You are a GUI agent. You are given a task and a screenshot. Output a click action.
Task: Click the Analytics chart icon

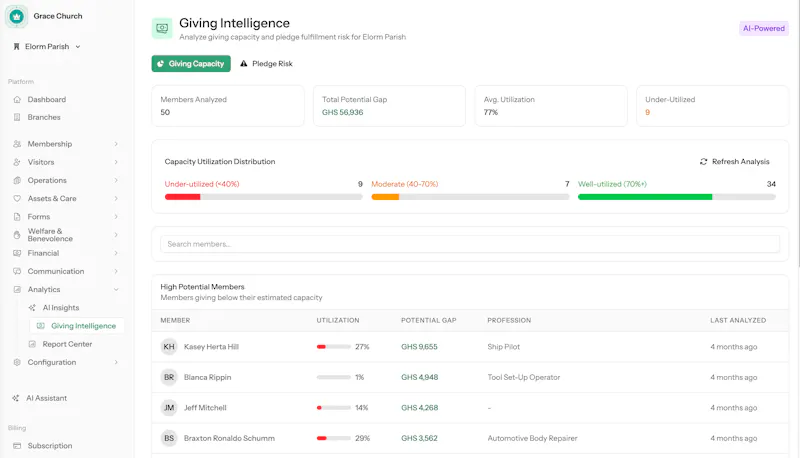(17, 289)
